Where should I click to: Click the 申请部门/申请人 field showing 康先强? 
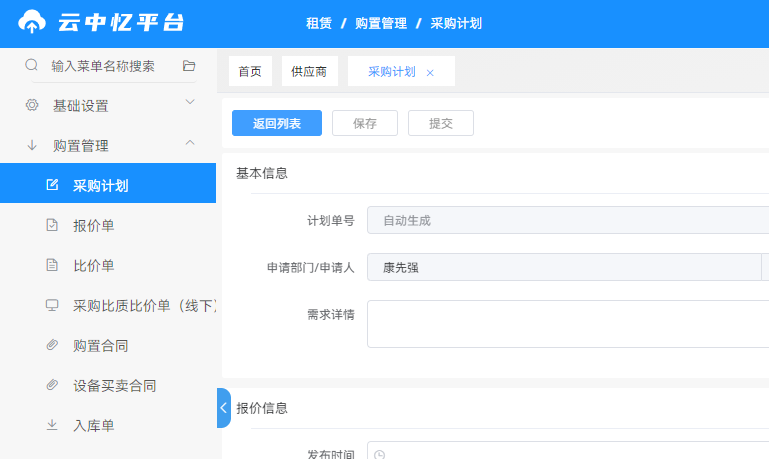564,267
